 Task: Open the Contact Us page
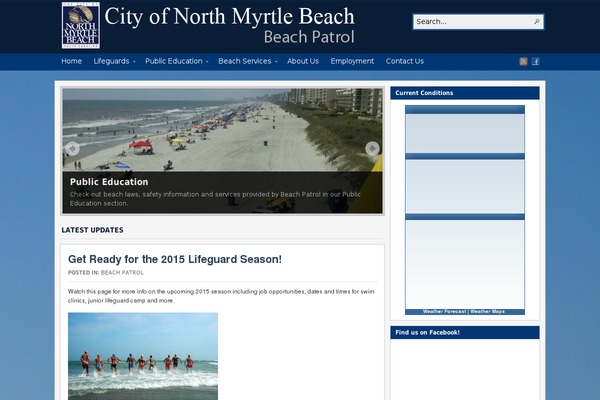coord(404,61)
